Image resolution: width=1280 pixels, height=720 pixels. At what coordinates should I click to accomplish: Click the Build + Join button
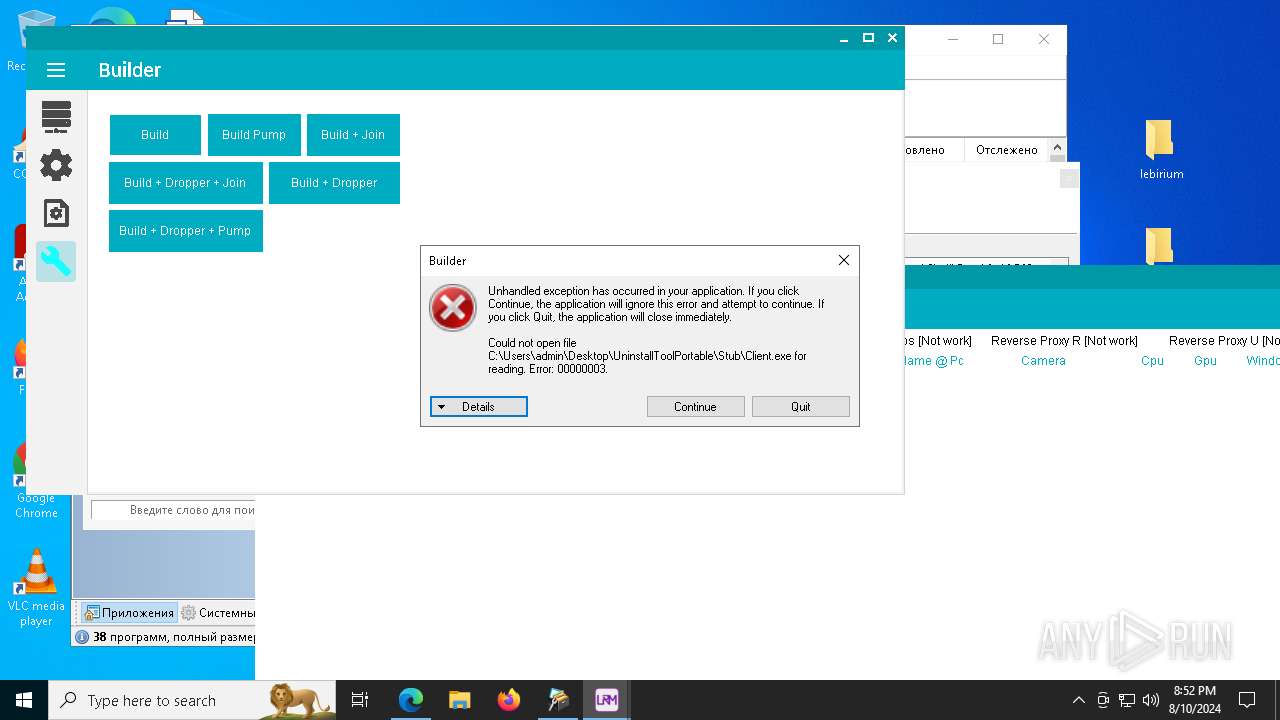pos(353,135)
